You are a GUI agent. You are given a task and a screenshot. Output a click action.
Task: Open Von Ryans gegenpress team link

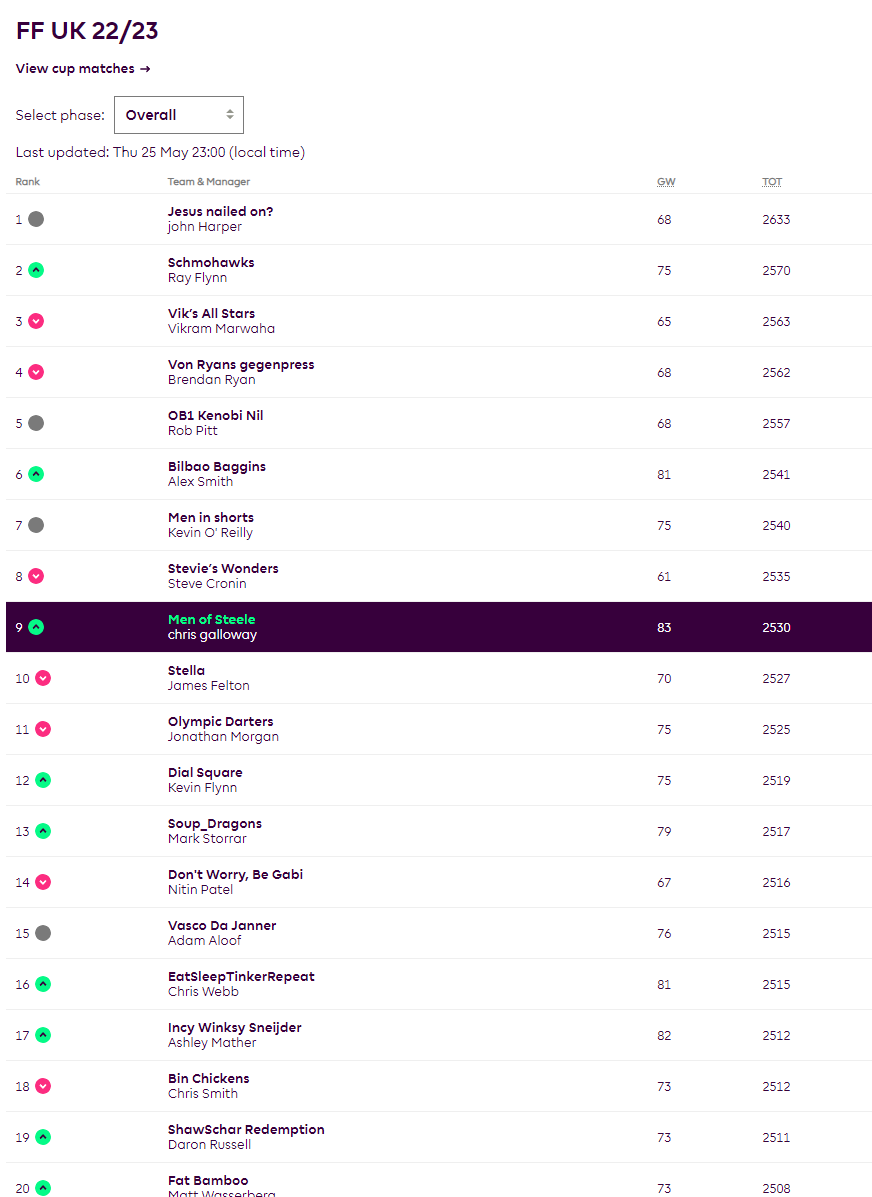[x=241, y=365]
